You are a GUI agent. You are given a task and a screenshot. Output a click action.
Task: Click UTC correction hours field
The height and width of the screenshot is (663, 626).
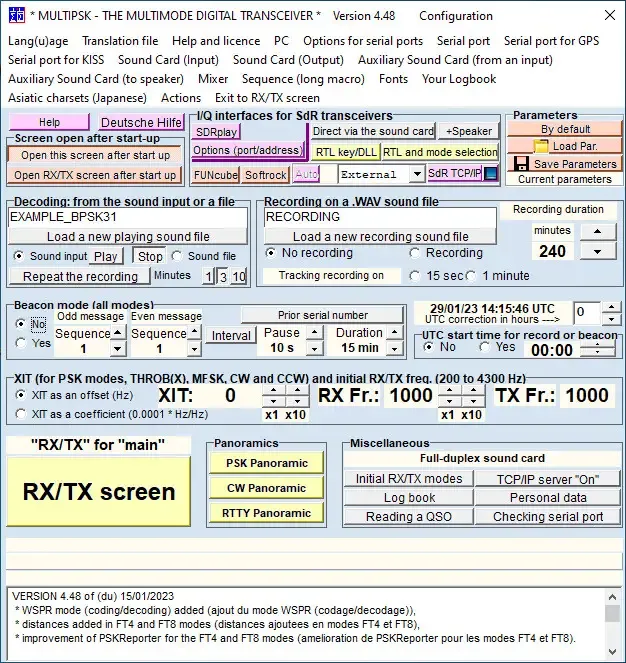pos(587,312)
